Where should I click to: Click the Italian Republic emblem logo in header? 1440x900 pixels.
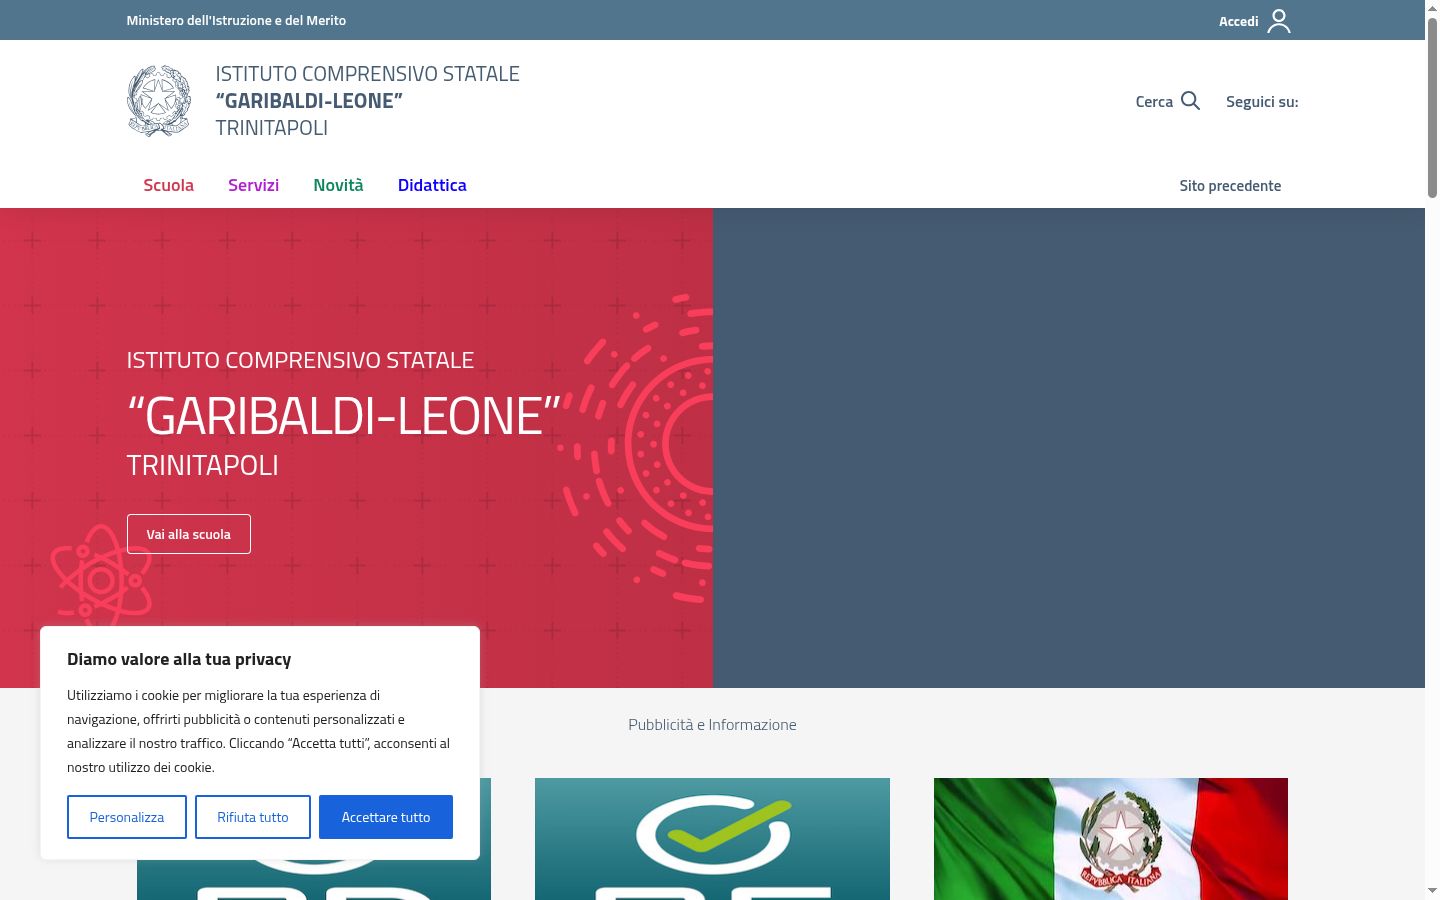pyautogui.click(x=159, y=101)
